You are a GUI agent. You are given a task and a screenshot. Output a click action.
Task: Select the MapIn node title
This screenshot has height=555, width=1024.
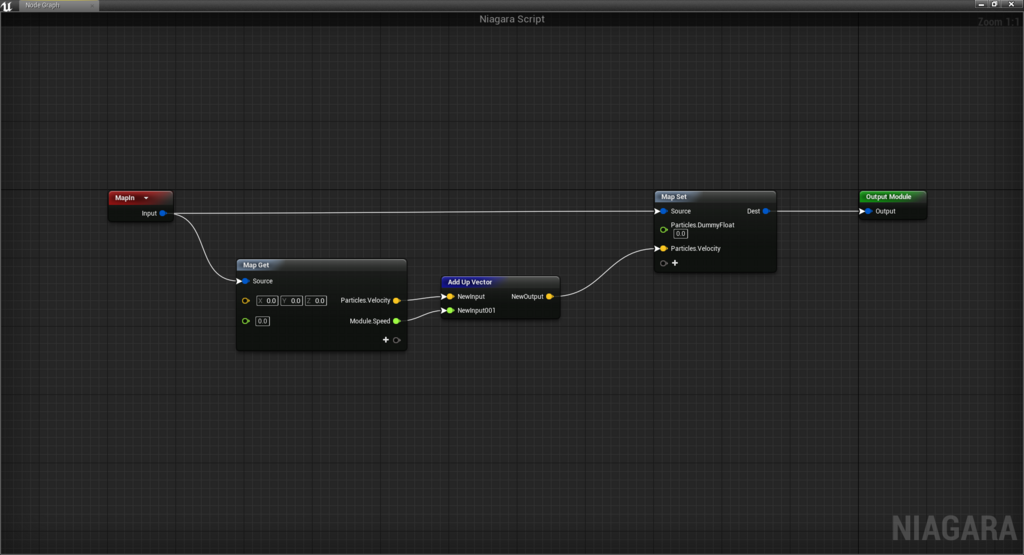click(125, 198)
